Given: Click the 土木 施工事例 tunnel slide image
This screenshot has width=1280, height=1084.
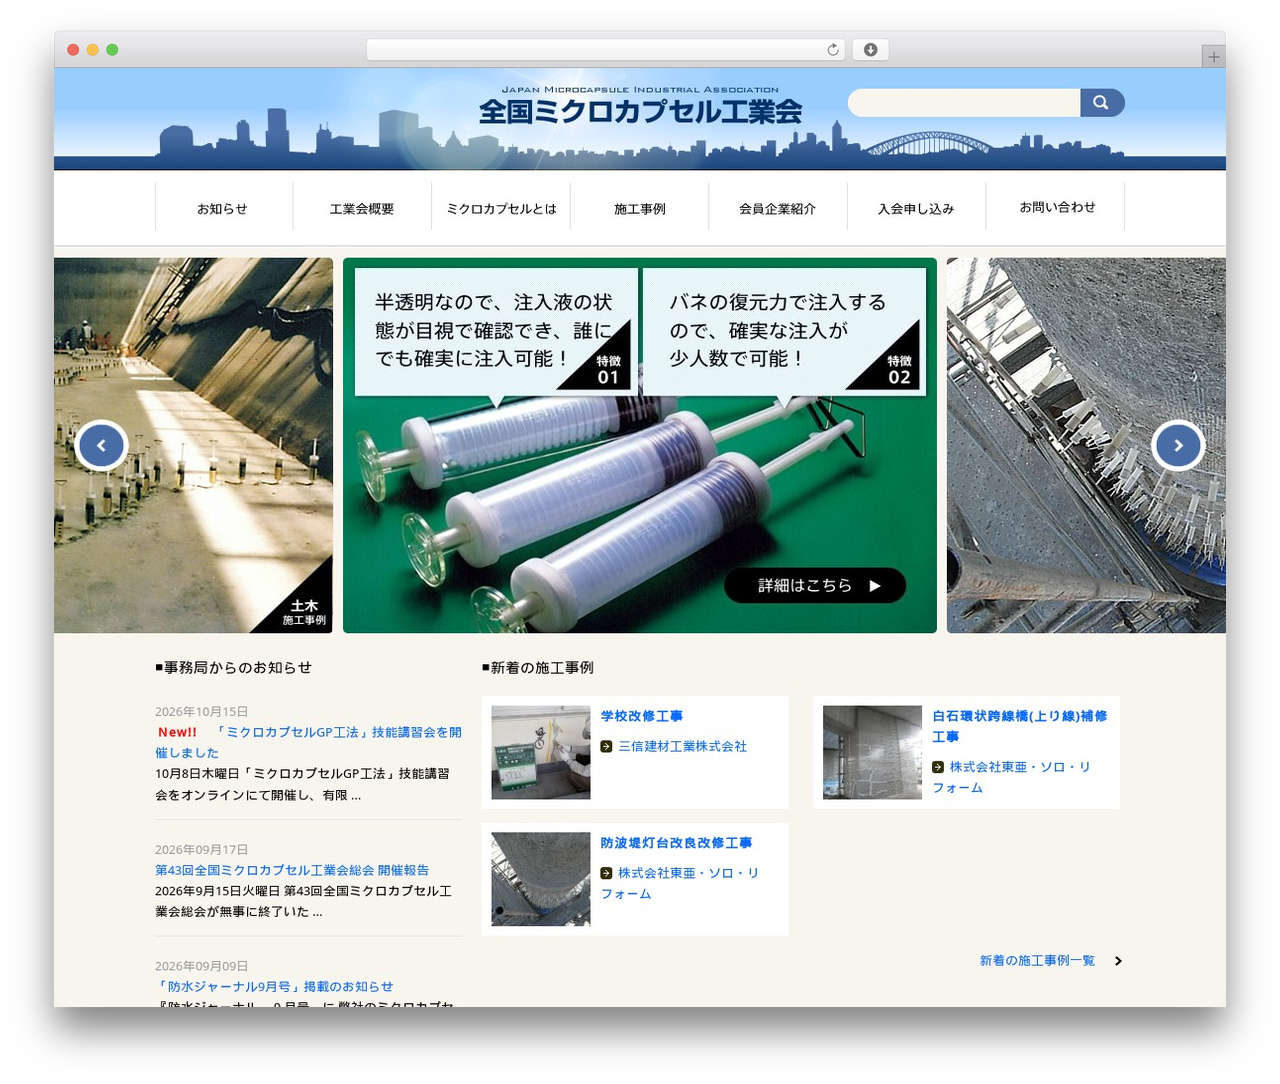Looking at the screenshot, I should (193, 446).
